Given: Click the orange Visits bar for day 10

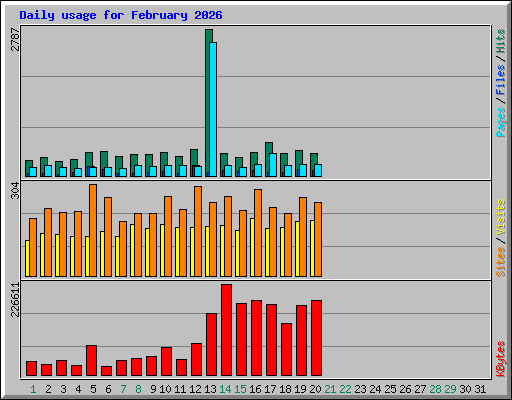Looking at the screenshot, I should 168,236.
